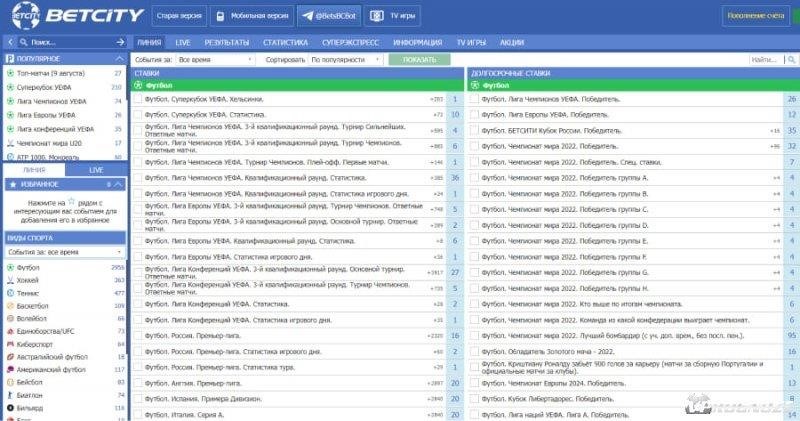Check the box for Суперкубок УЕФА. Хельсинки
Screen dimensions: 800x421
[138, 99]
